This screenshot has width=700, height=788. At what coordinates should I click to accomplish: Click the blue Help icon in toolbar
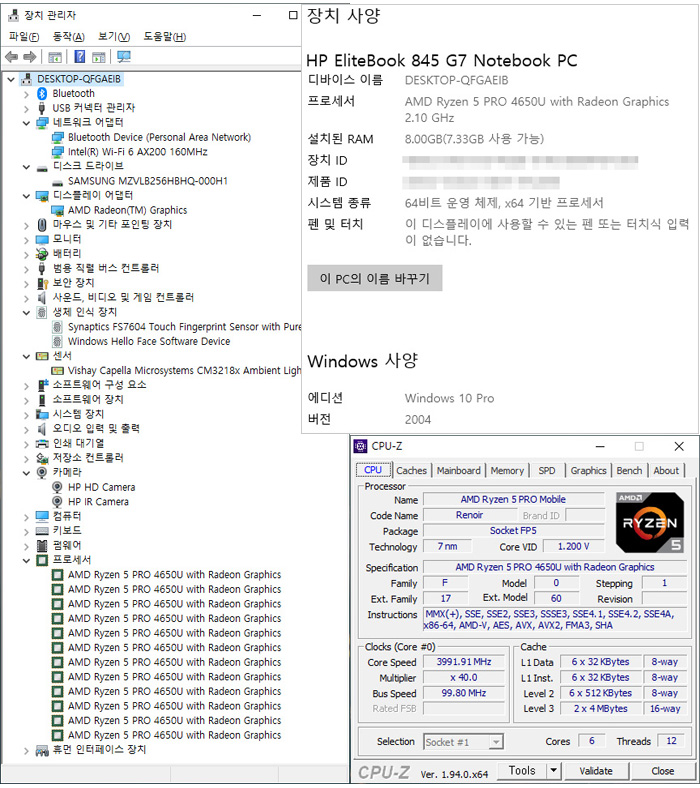pyautogui.click(x=79, y=57)
